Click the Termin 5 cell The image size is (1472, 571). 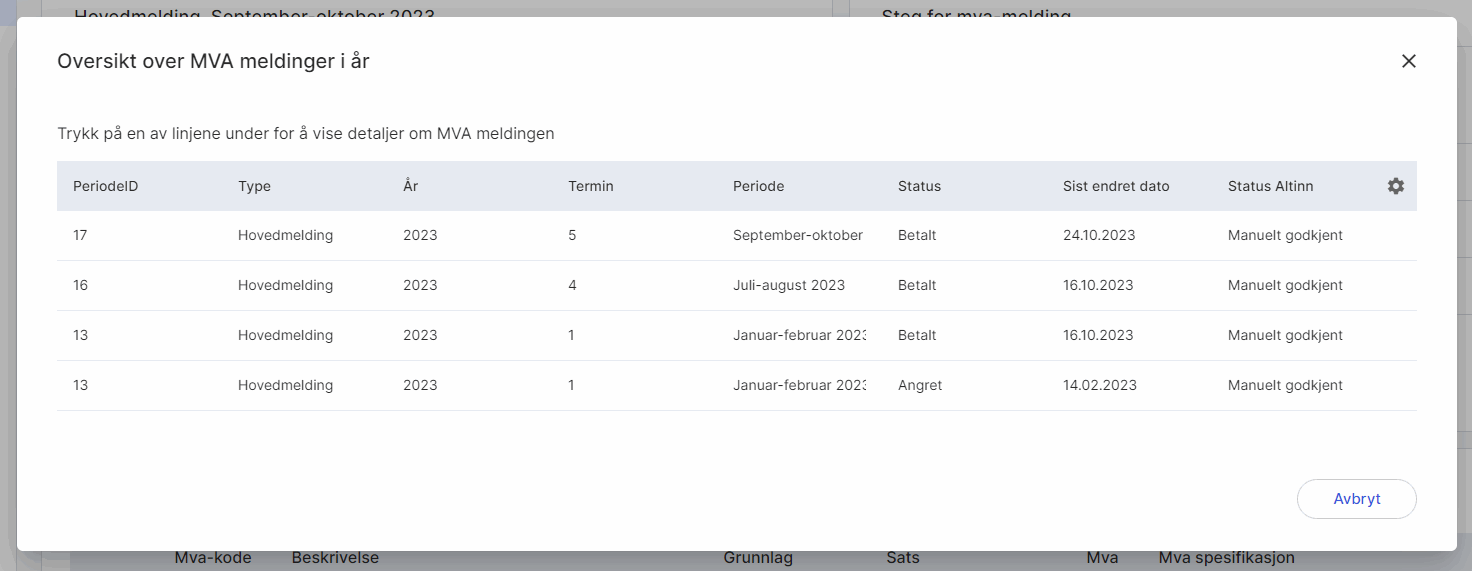pyautogui.click(x=572, y=236)
